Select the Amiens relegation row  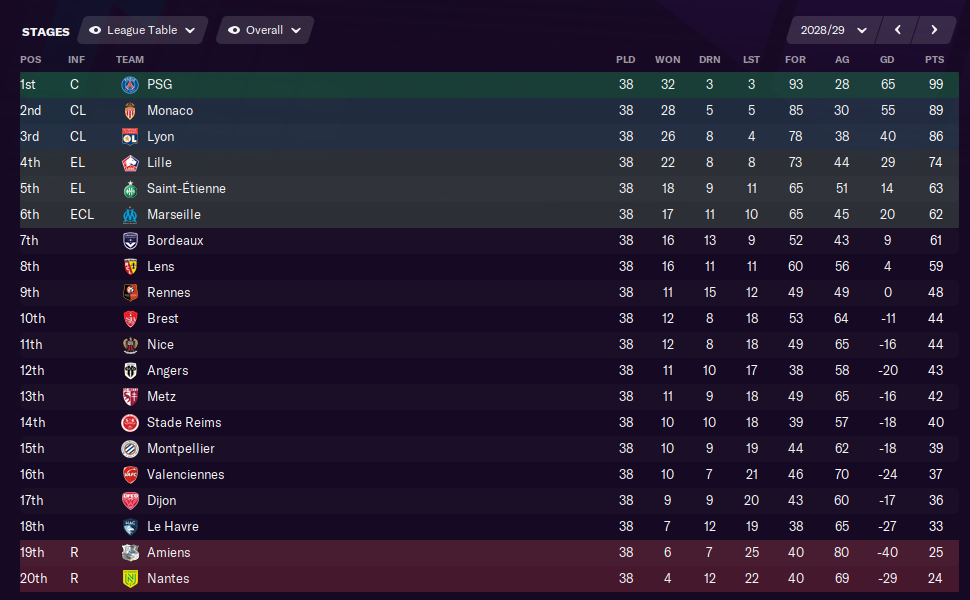click(x=489, y=552)
